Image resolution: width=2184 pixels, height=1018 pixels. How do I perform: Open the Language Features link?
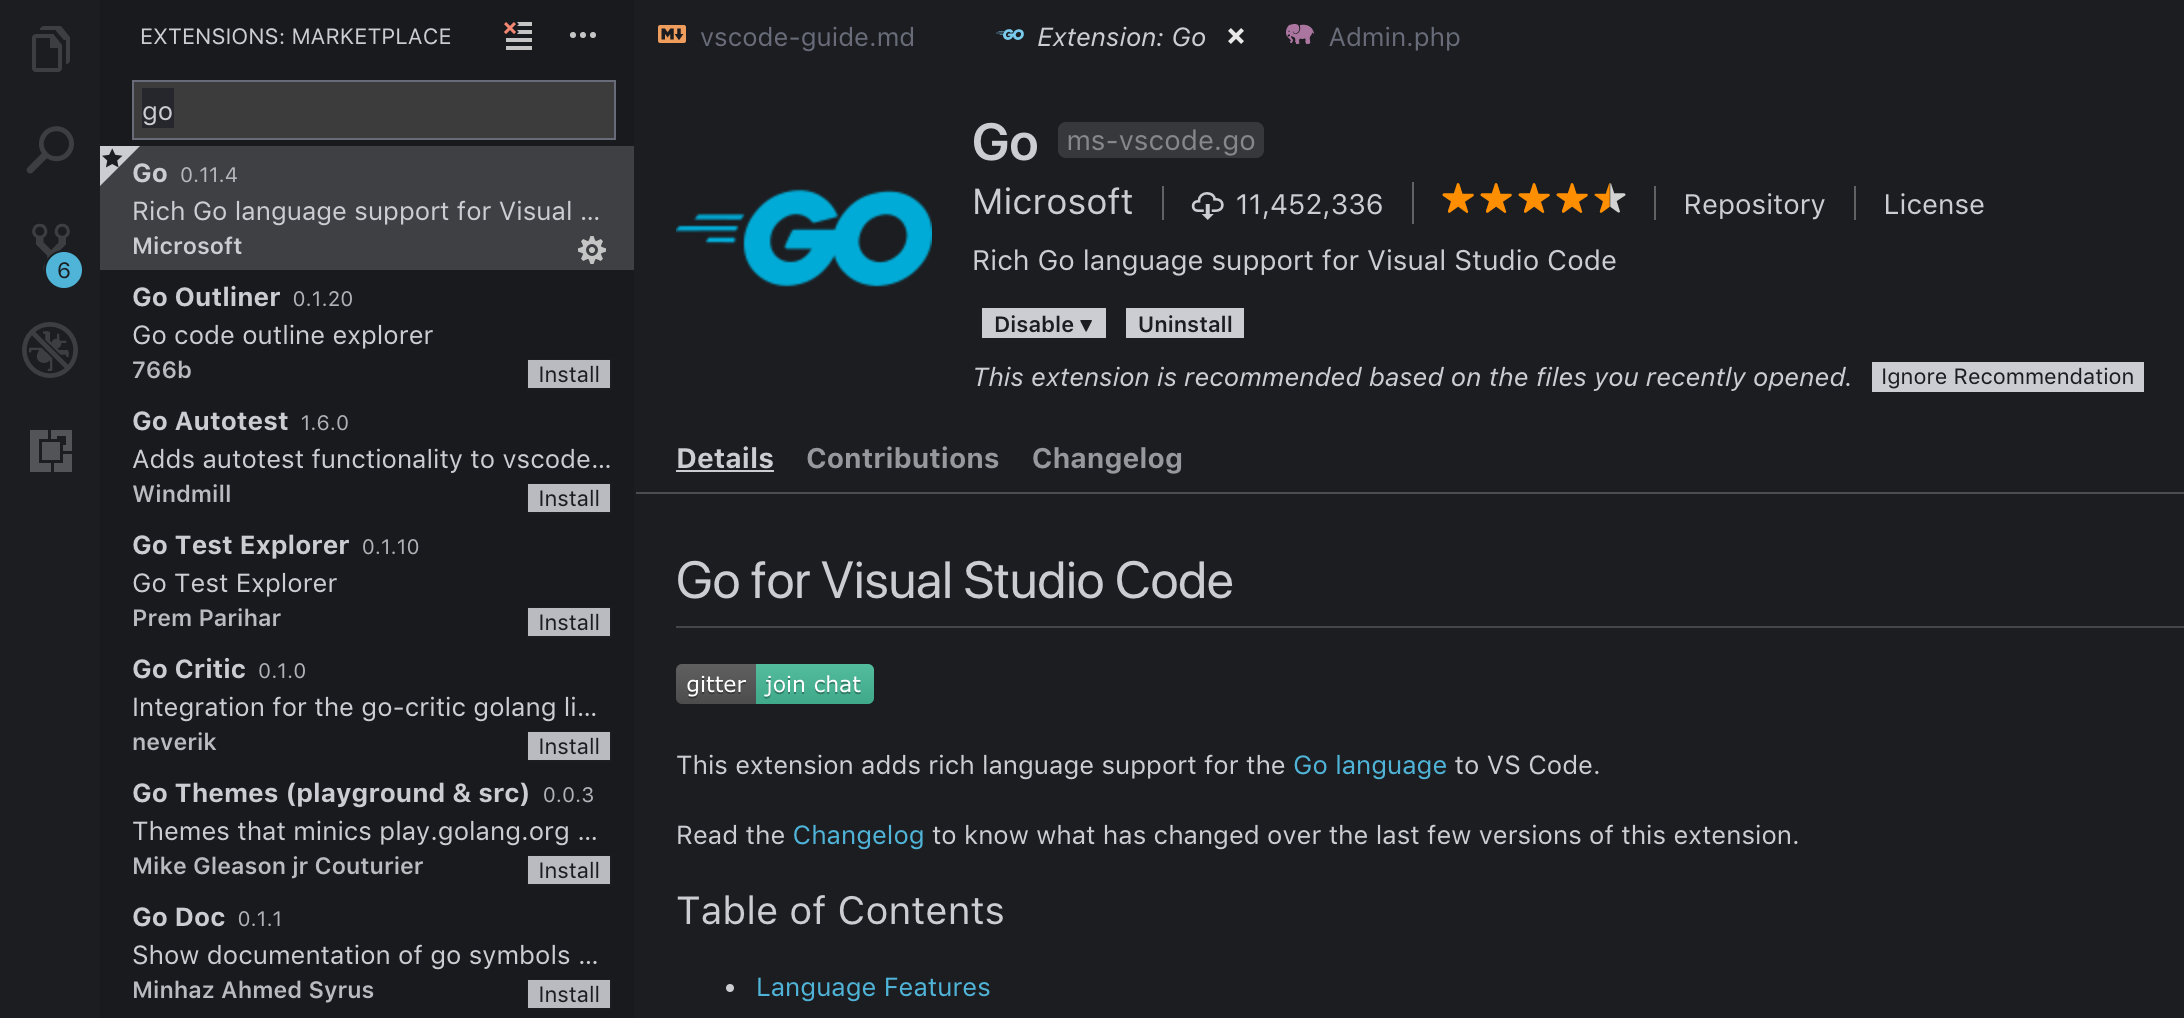click(x=873, y=987)
